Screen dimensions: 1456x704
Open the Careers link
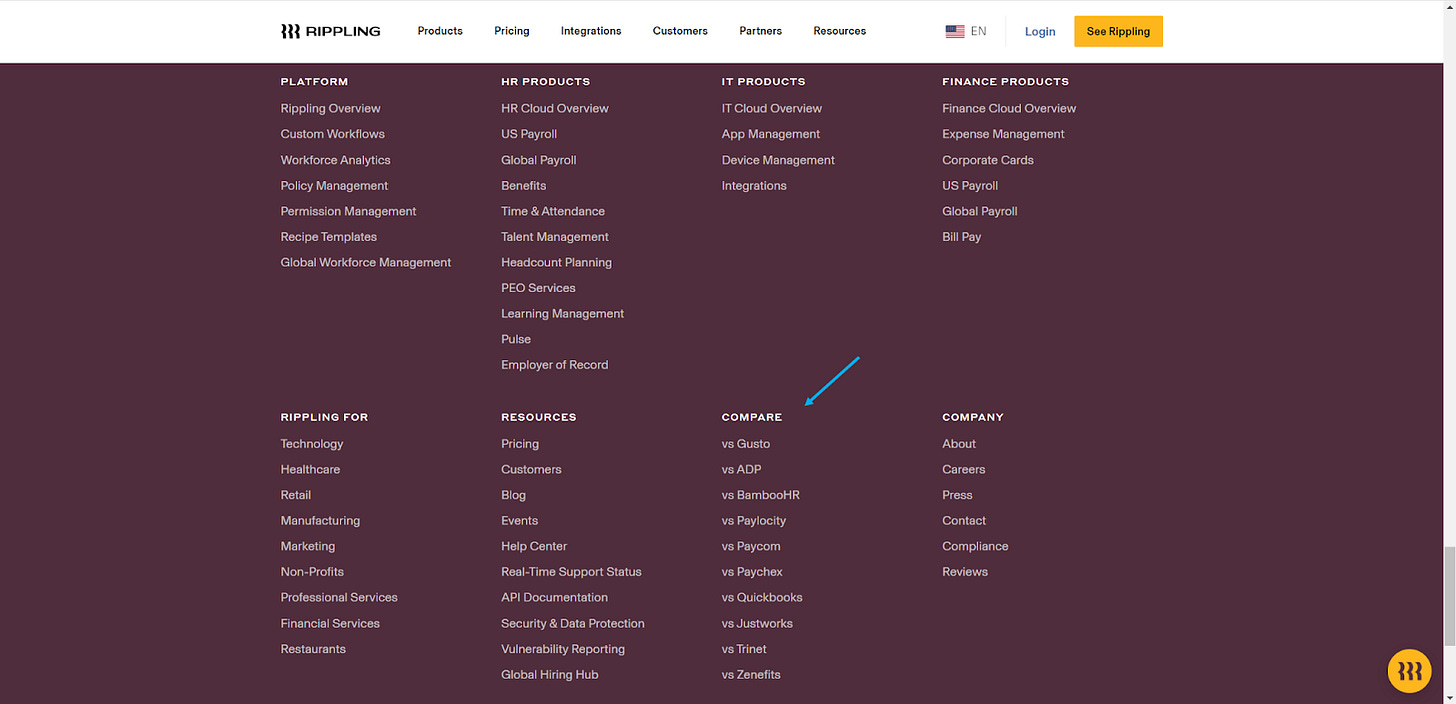click(x=964, y=469)
